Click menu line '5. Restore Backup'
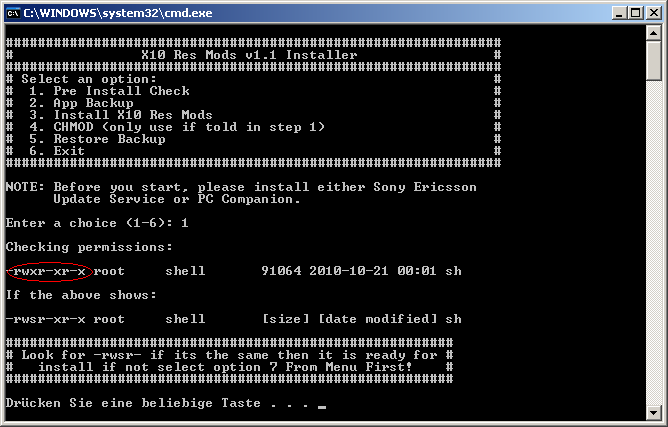 click(97, 139)
